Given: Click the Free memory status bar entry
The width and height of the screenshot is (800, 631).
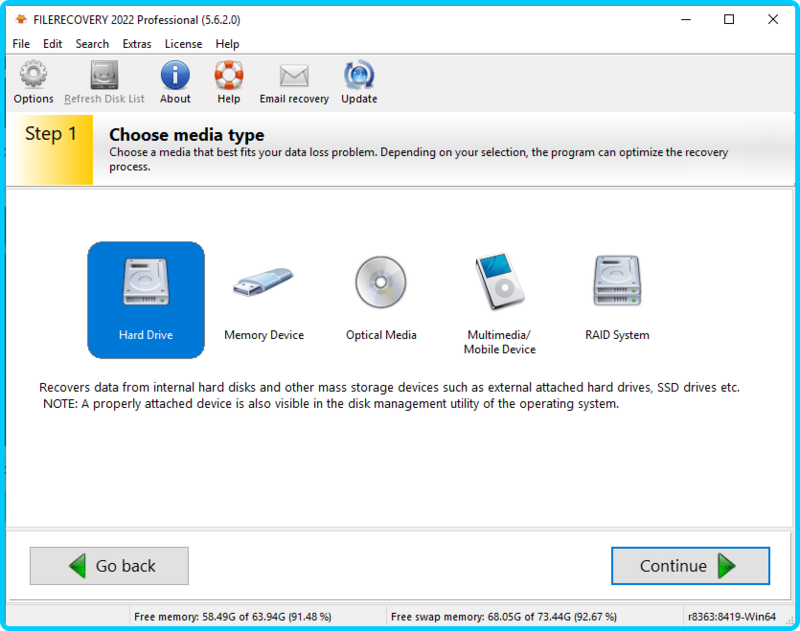Looking at the screenshot, I should click(233, 617).
